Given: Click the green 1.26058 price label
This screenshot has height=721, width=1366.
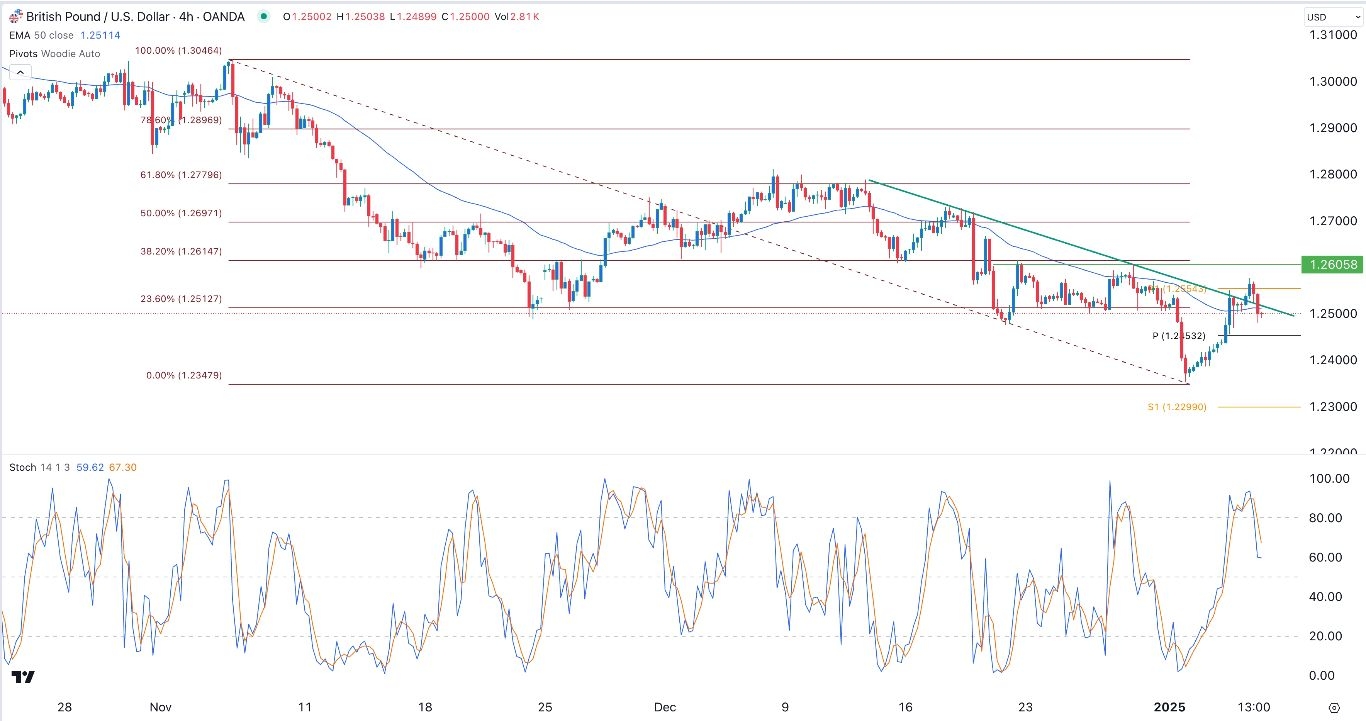Looking at the screenshot, I should click(x=1334, y=264).
